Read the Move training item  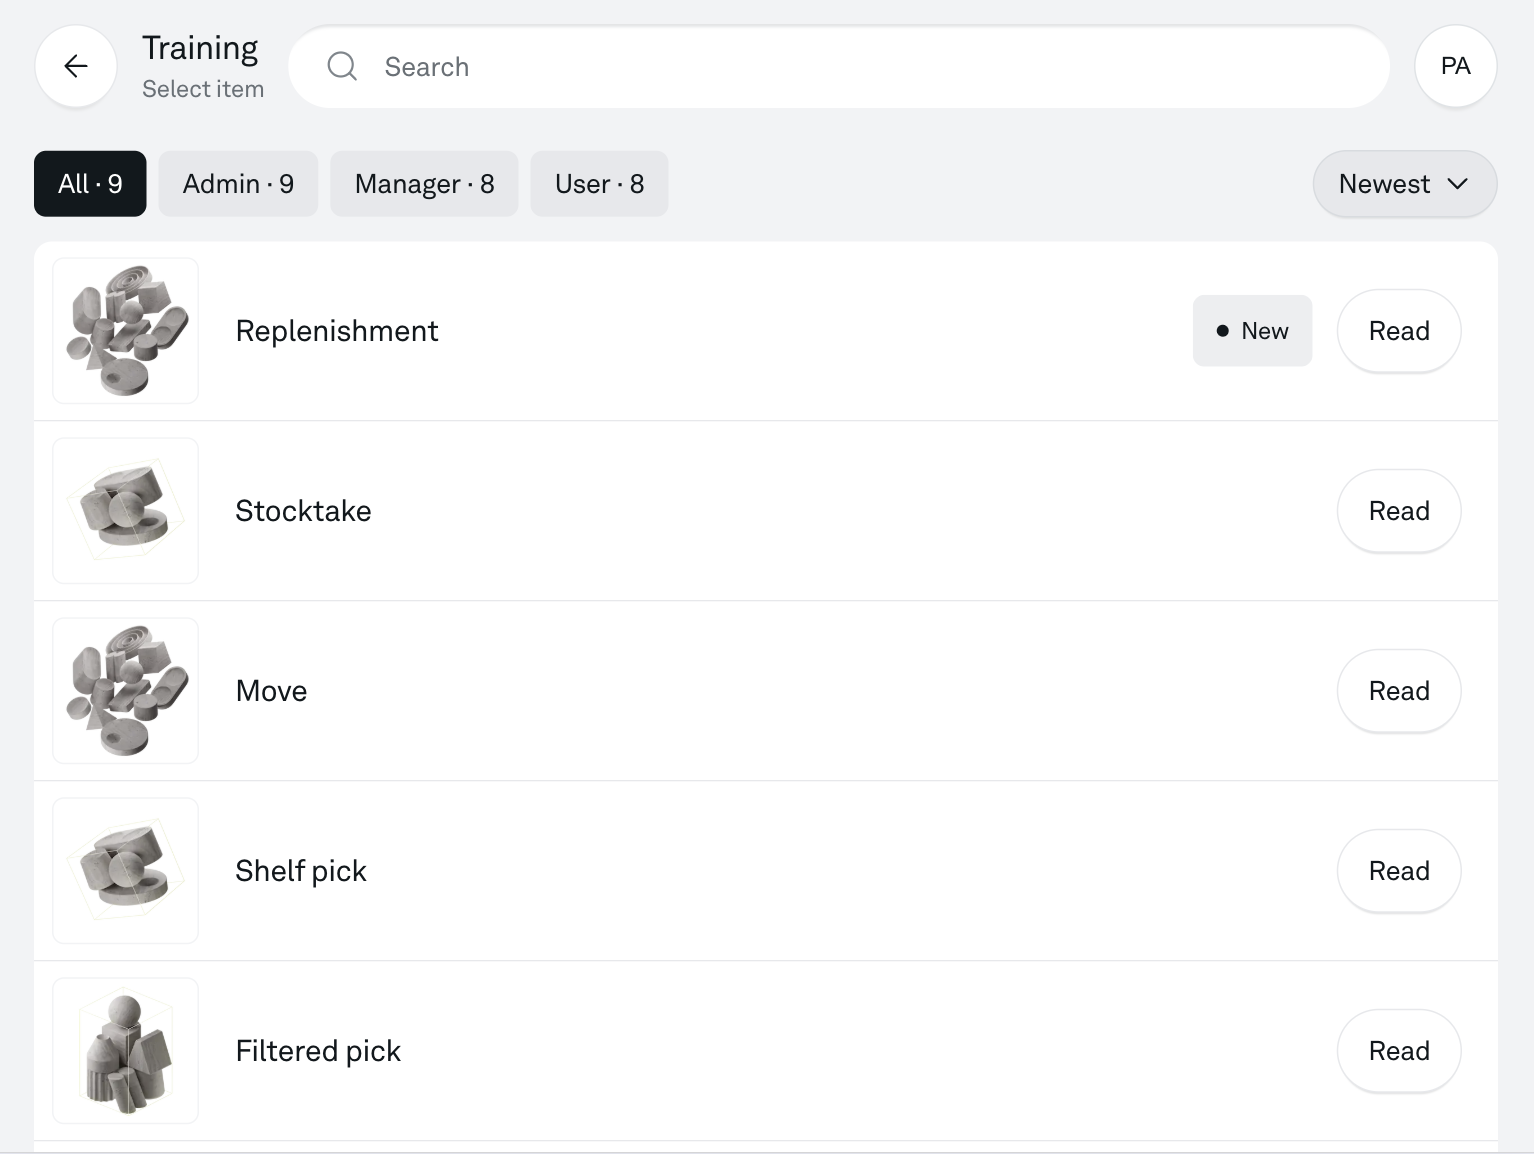pyautogui.click(x=1399, y=691)
